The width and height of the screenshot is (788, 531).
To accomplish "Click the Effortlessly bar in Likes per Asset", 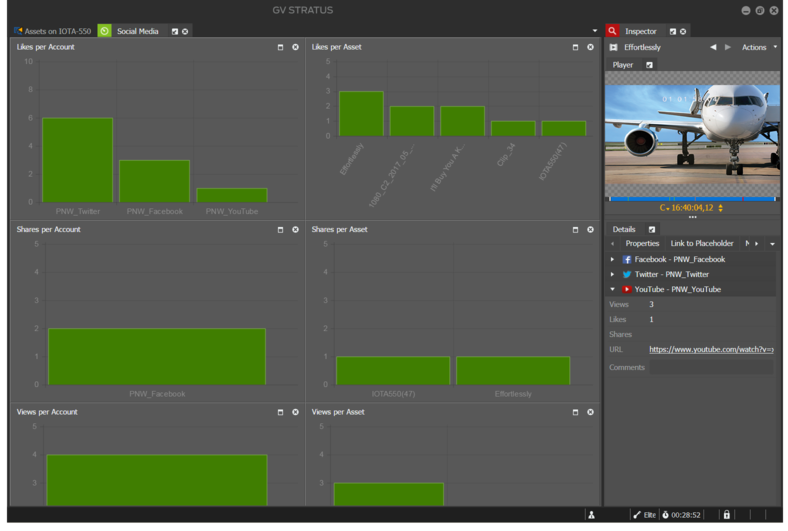I will coord(361,114).
